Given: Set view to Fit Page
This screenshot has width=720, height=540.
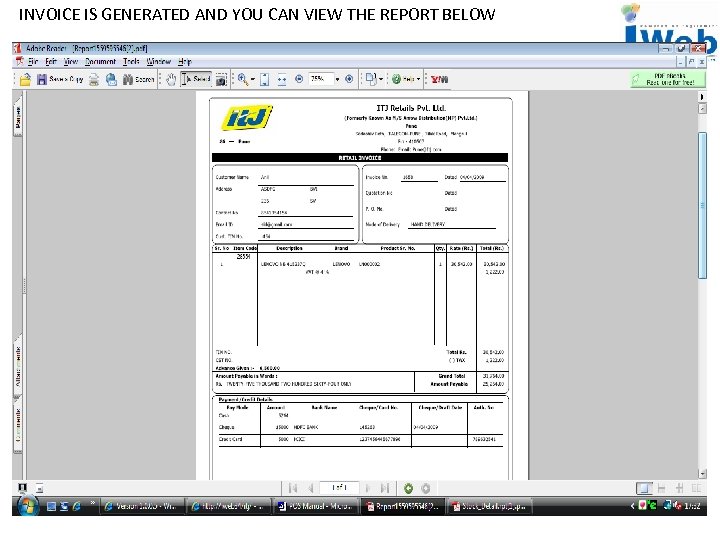Looking at the screenshot, I should point(264,79).
